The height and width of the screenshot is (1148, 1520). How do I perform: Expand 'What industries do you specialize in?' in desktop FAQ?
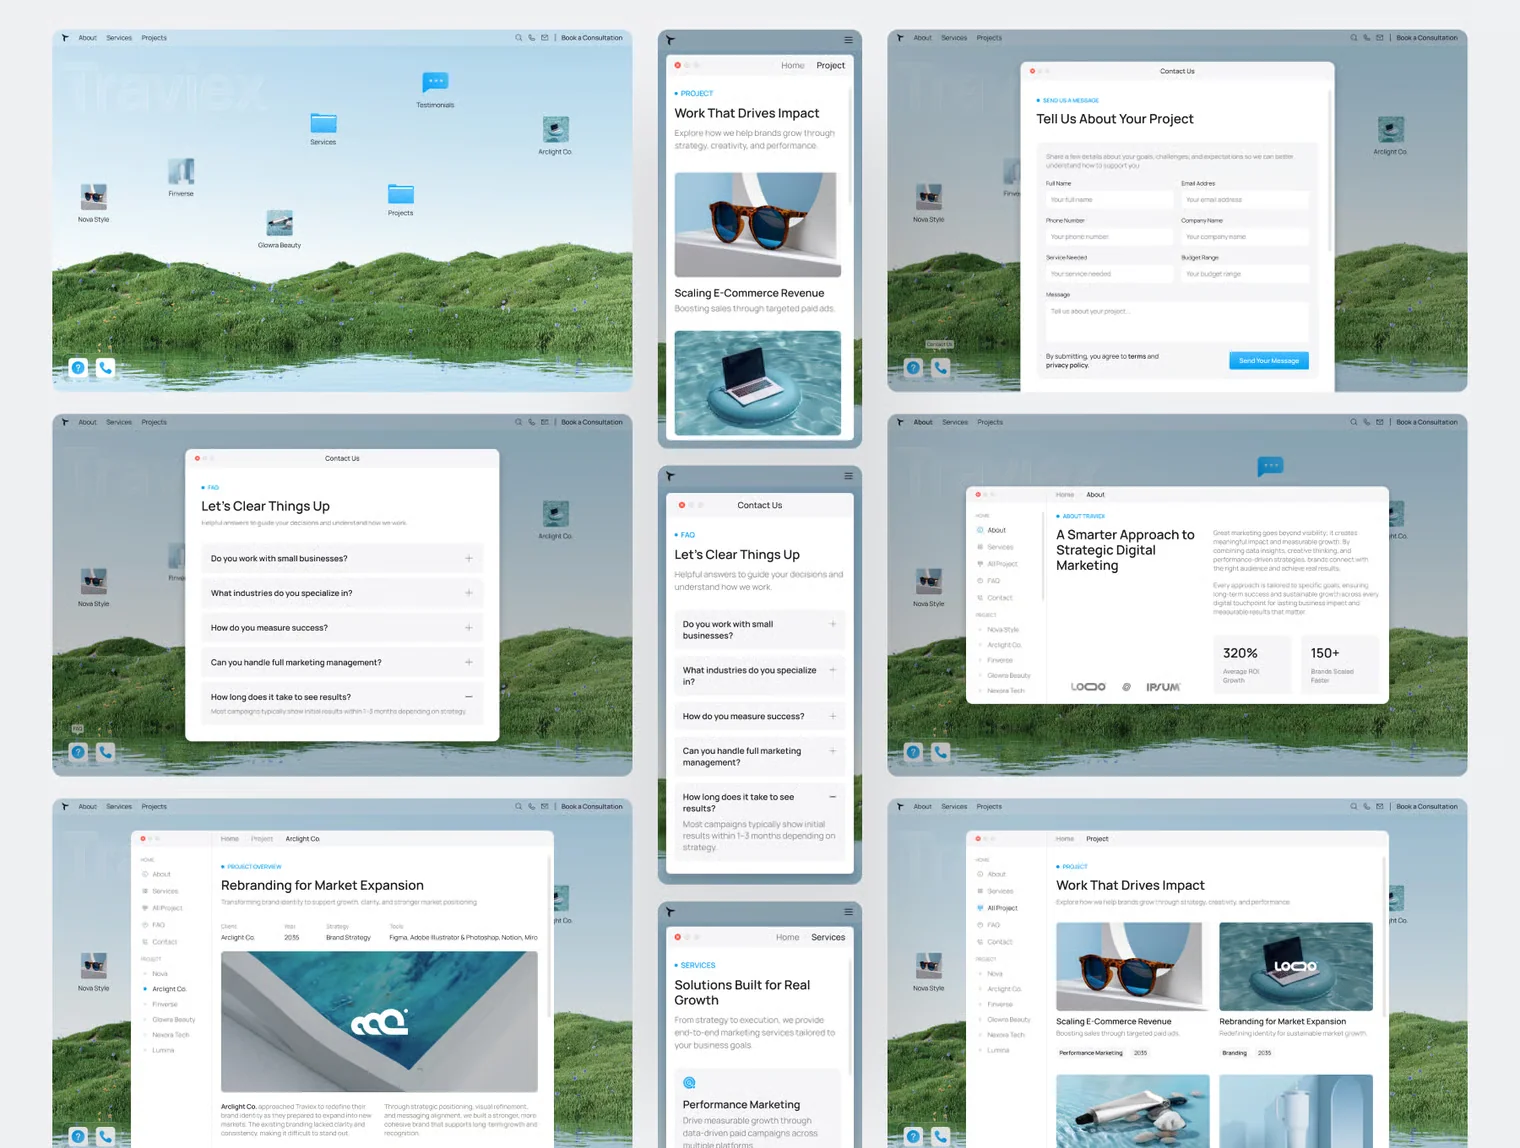[x=342, y=593]
